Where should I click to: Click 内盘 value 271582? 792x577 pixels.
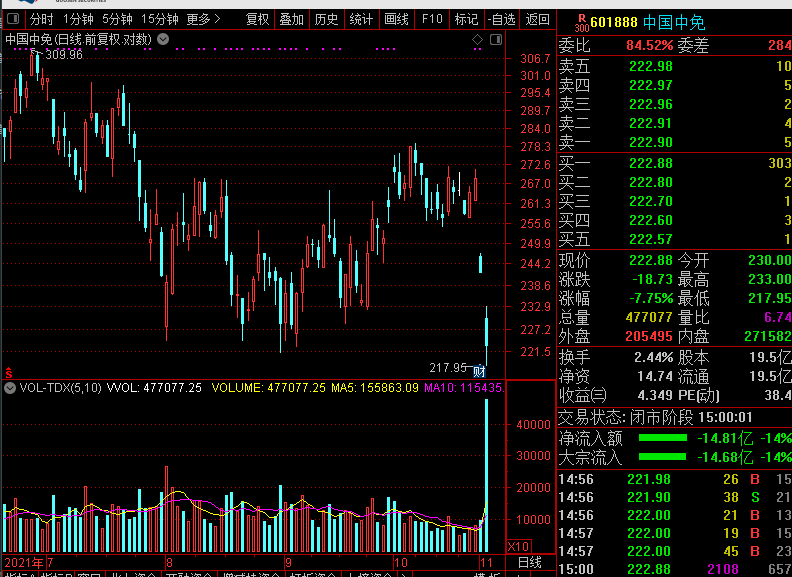pyautogui.click(x=768, y=336)
